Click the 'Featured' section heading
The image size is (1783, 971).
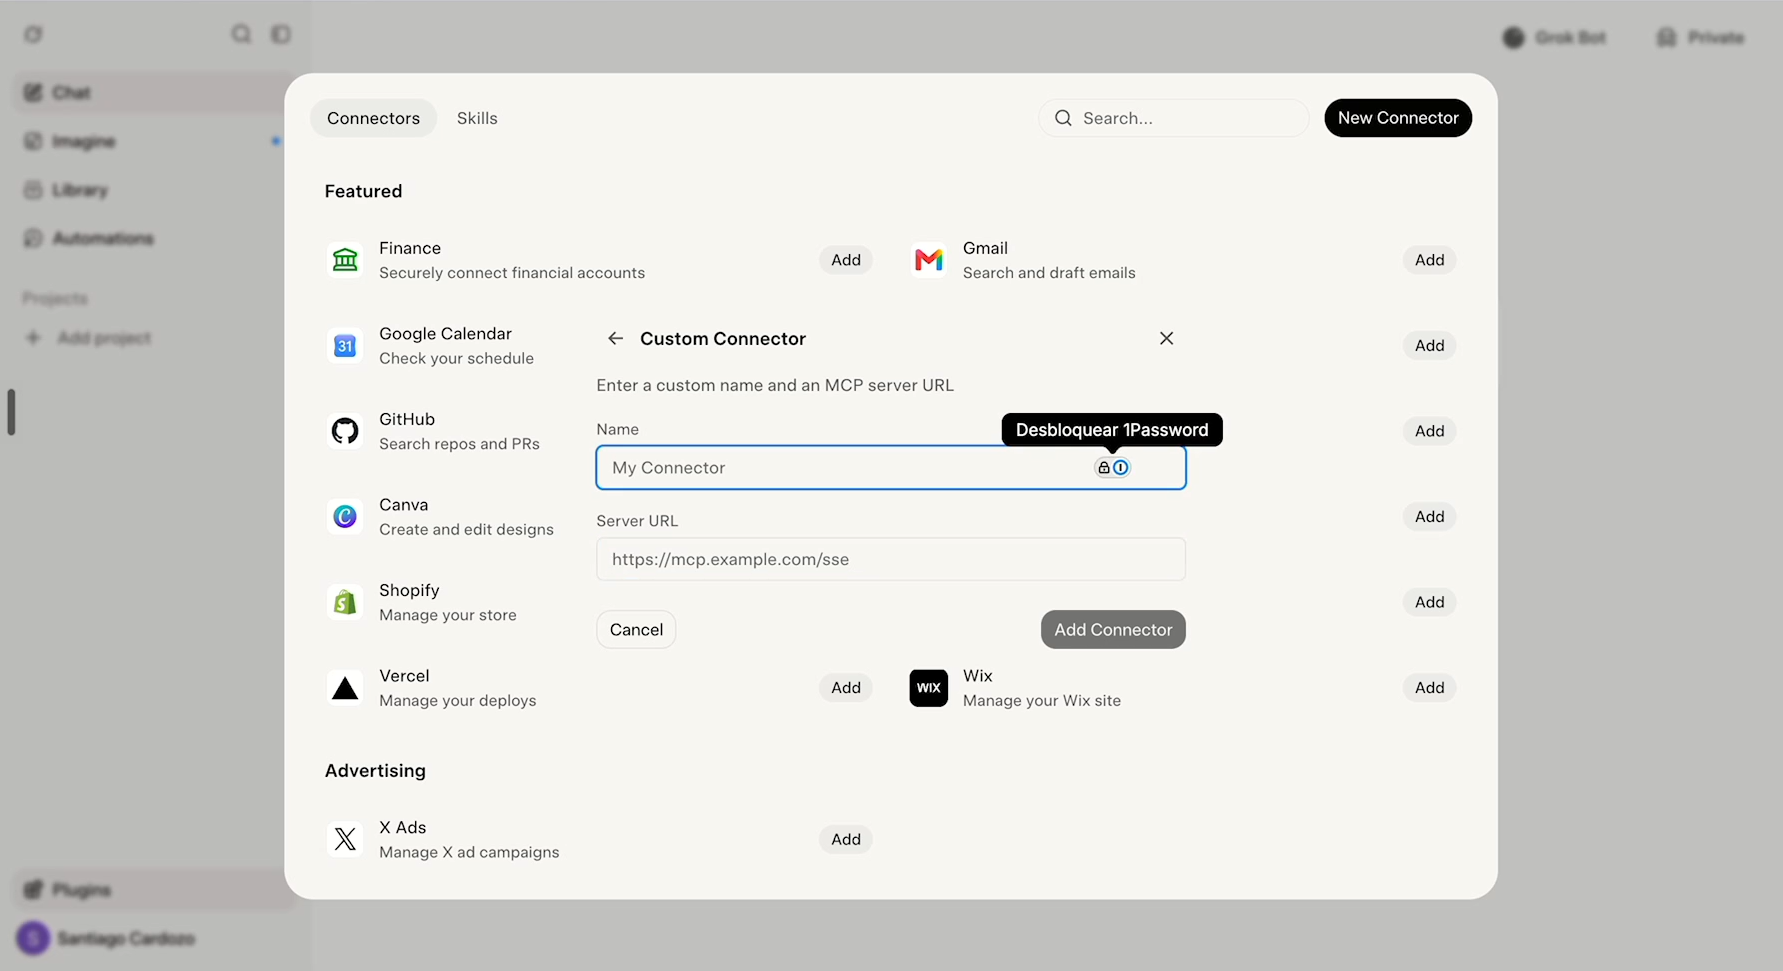click(363, 191)
